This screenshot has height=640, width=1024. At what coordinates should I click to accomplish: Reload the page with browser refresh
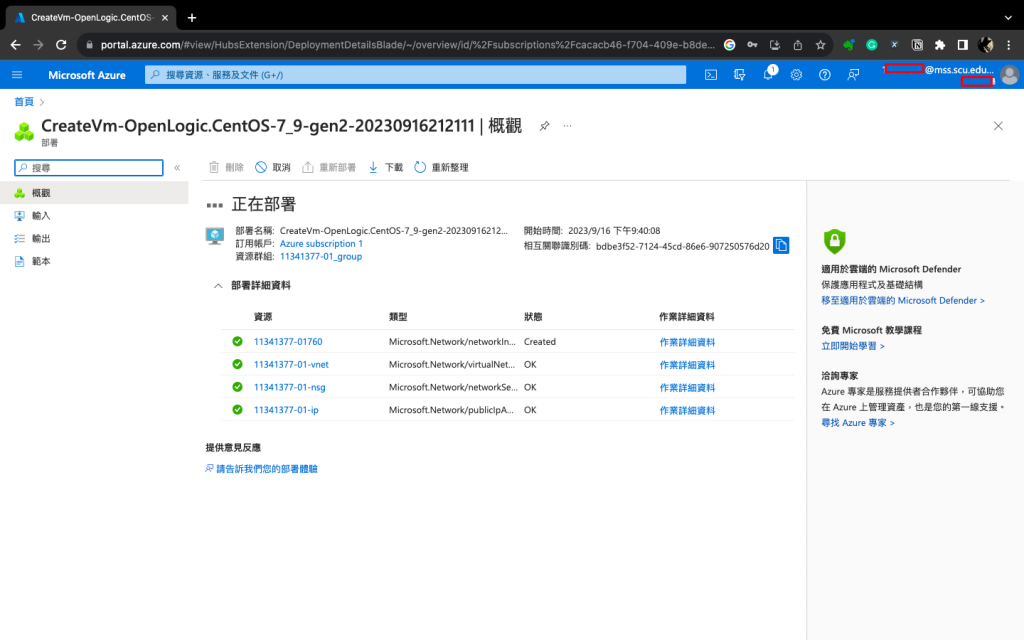click(61, 45)
